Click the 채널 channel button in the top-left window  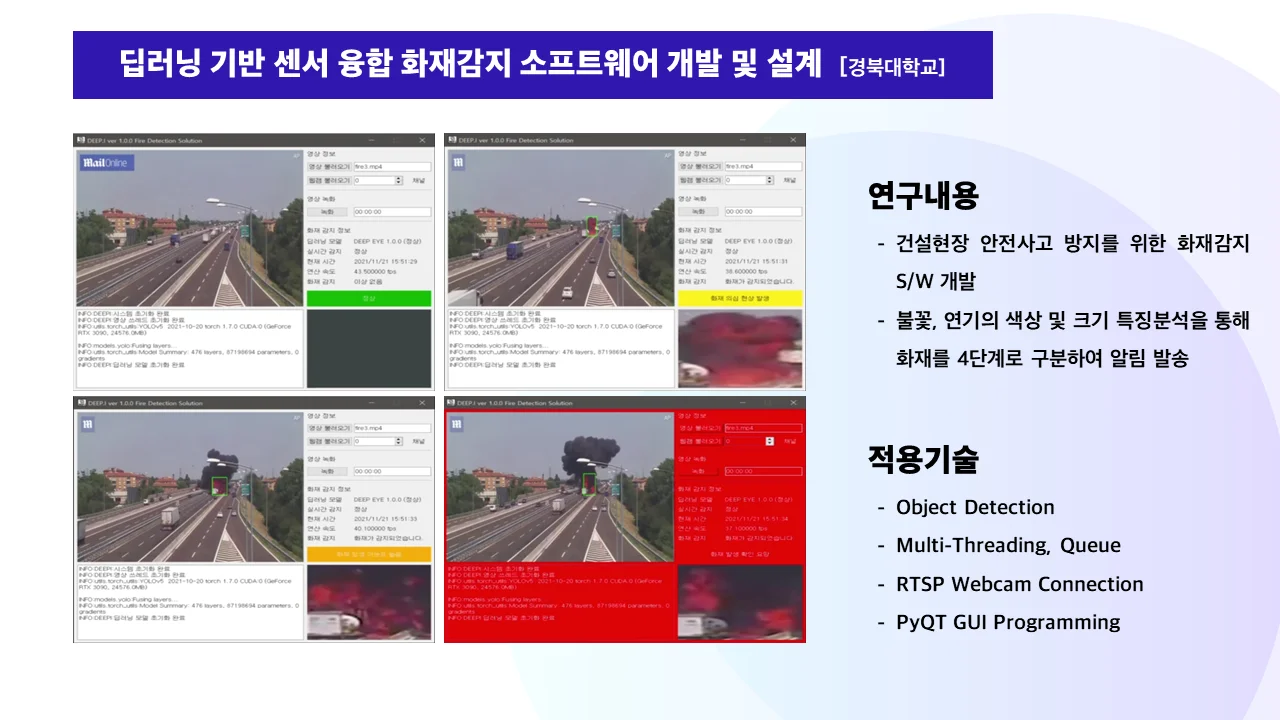418,181
